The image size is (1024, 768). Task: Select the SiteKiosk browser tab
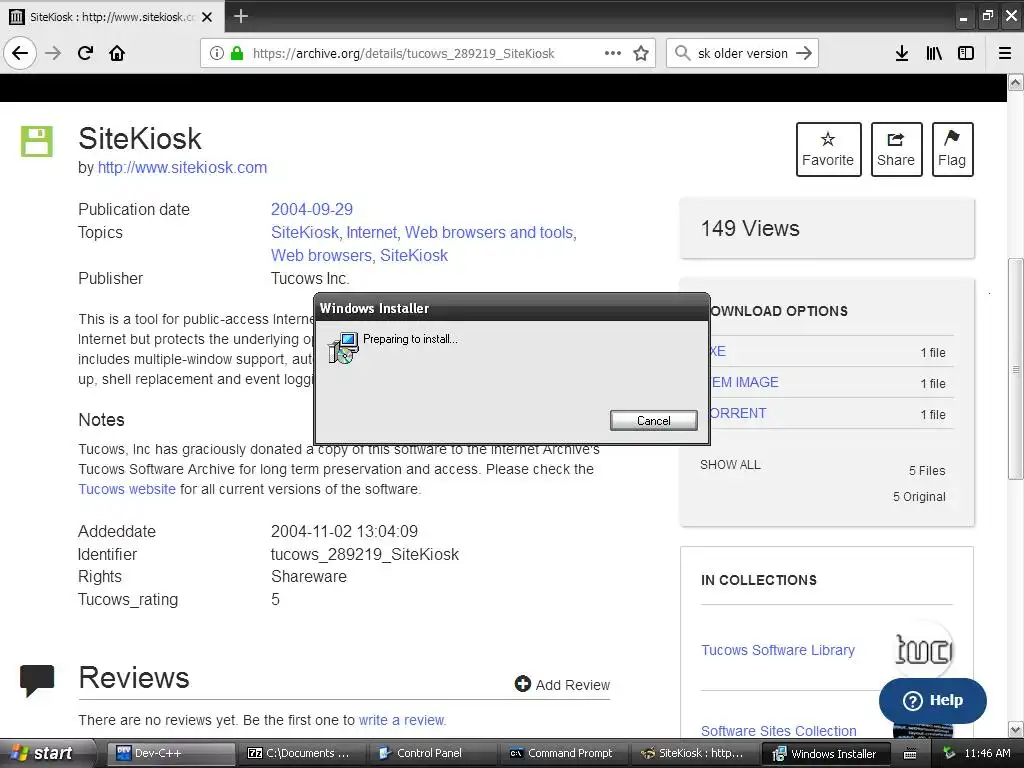pos(112,17)
